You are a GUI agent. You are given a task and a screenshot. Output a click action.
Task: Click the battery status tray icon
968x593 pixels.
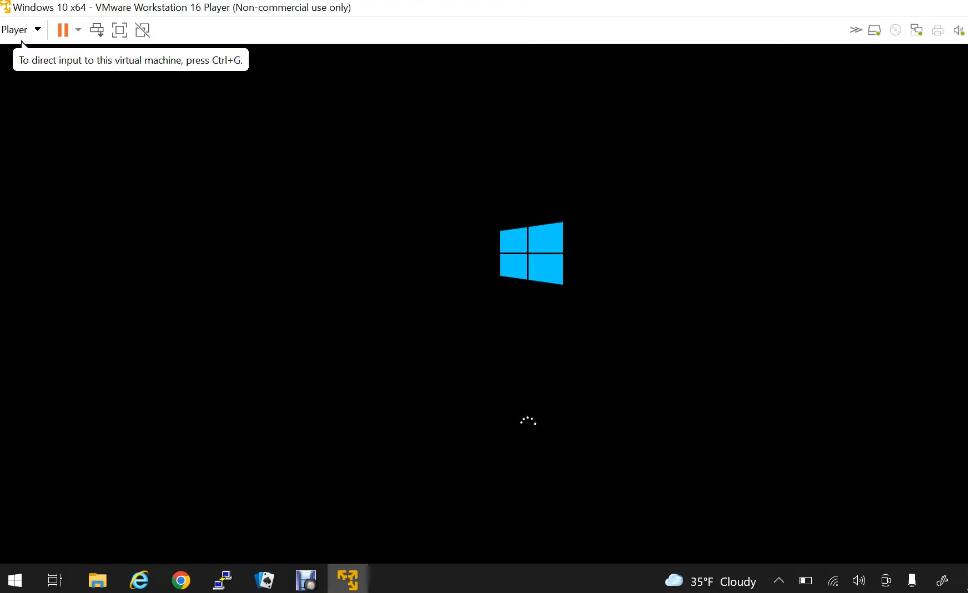806,581
